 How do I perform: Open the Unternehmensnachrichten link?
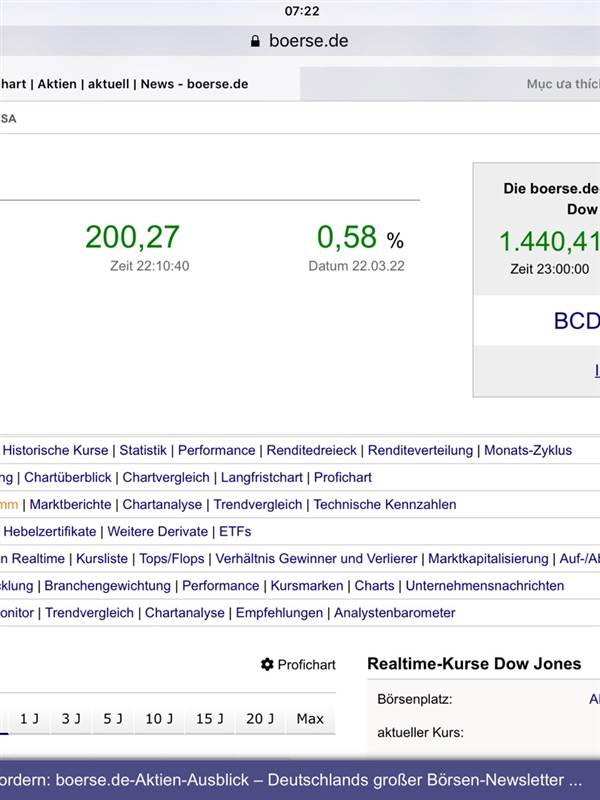point(485,586)
